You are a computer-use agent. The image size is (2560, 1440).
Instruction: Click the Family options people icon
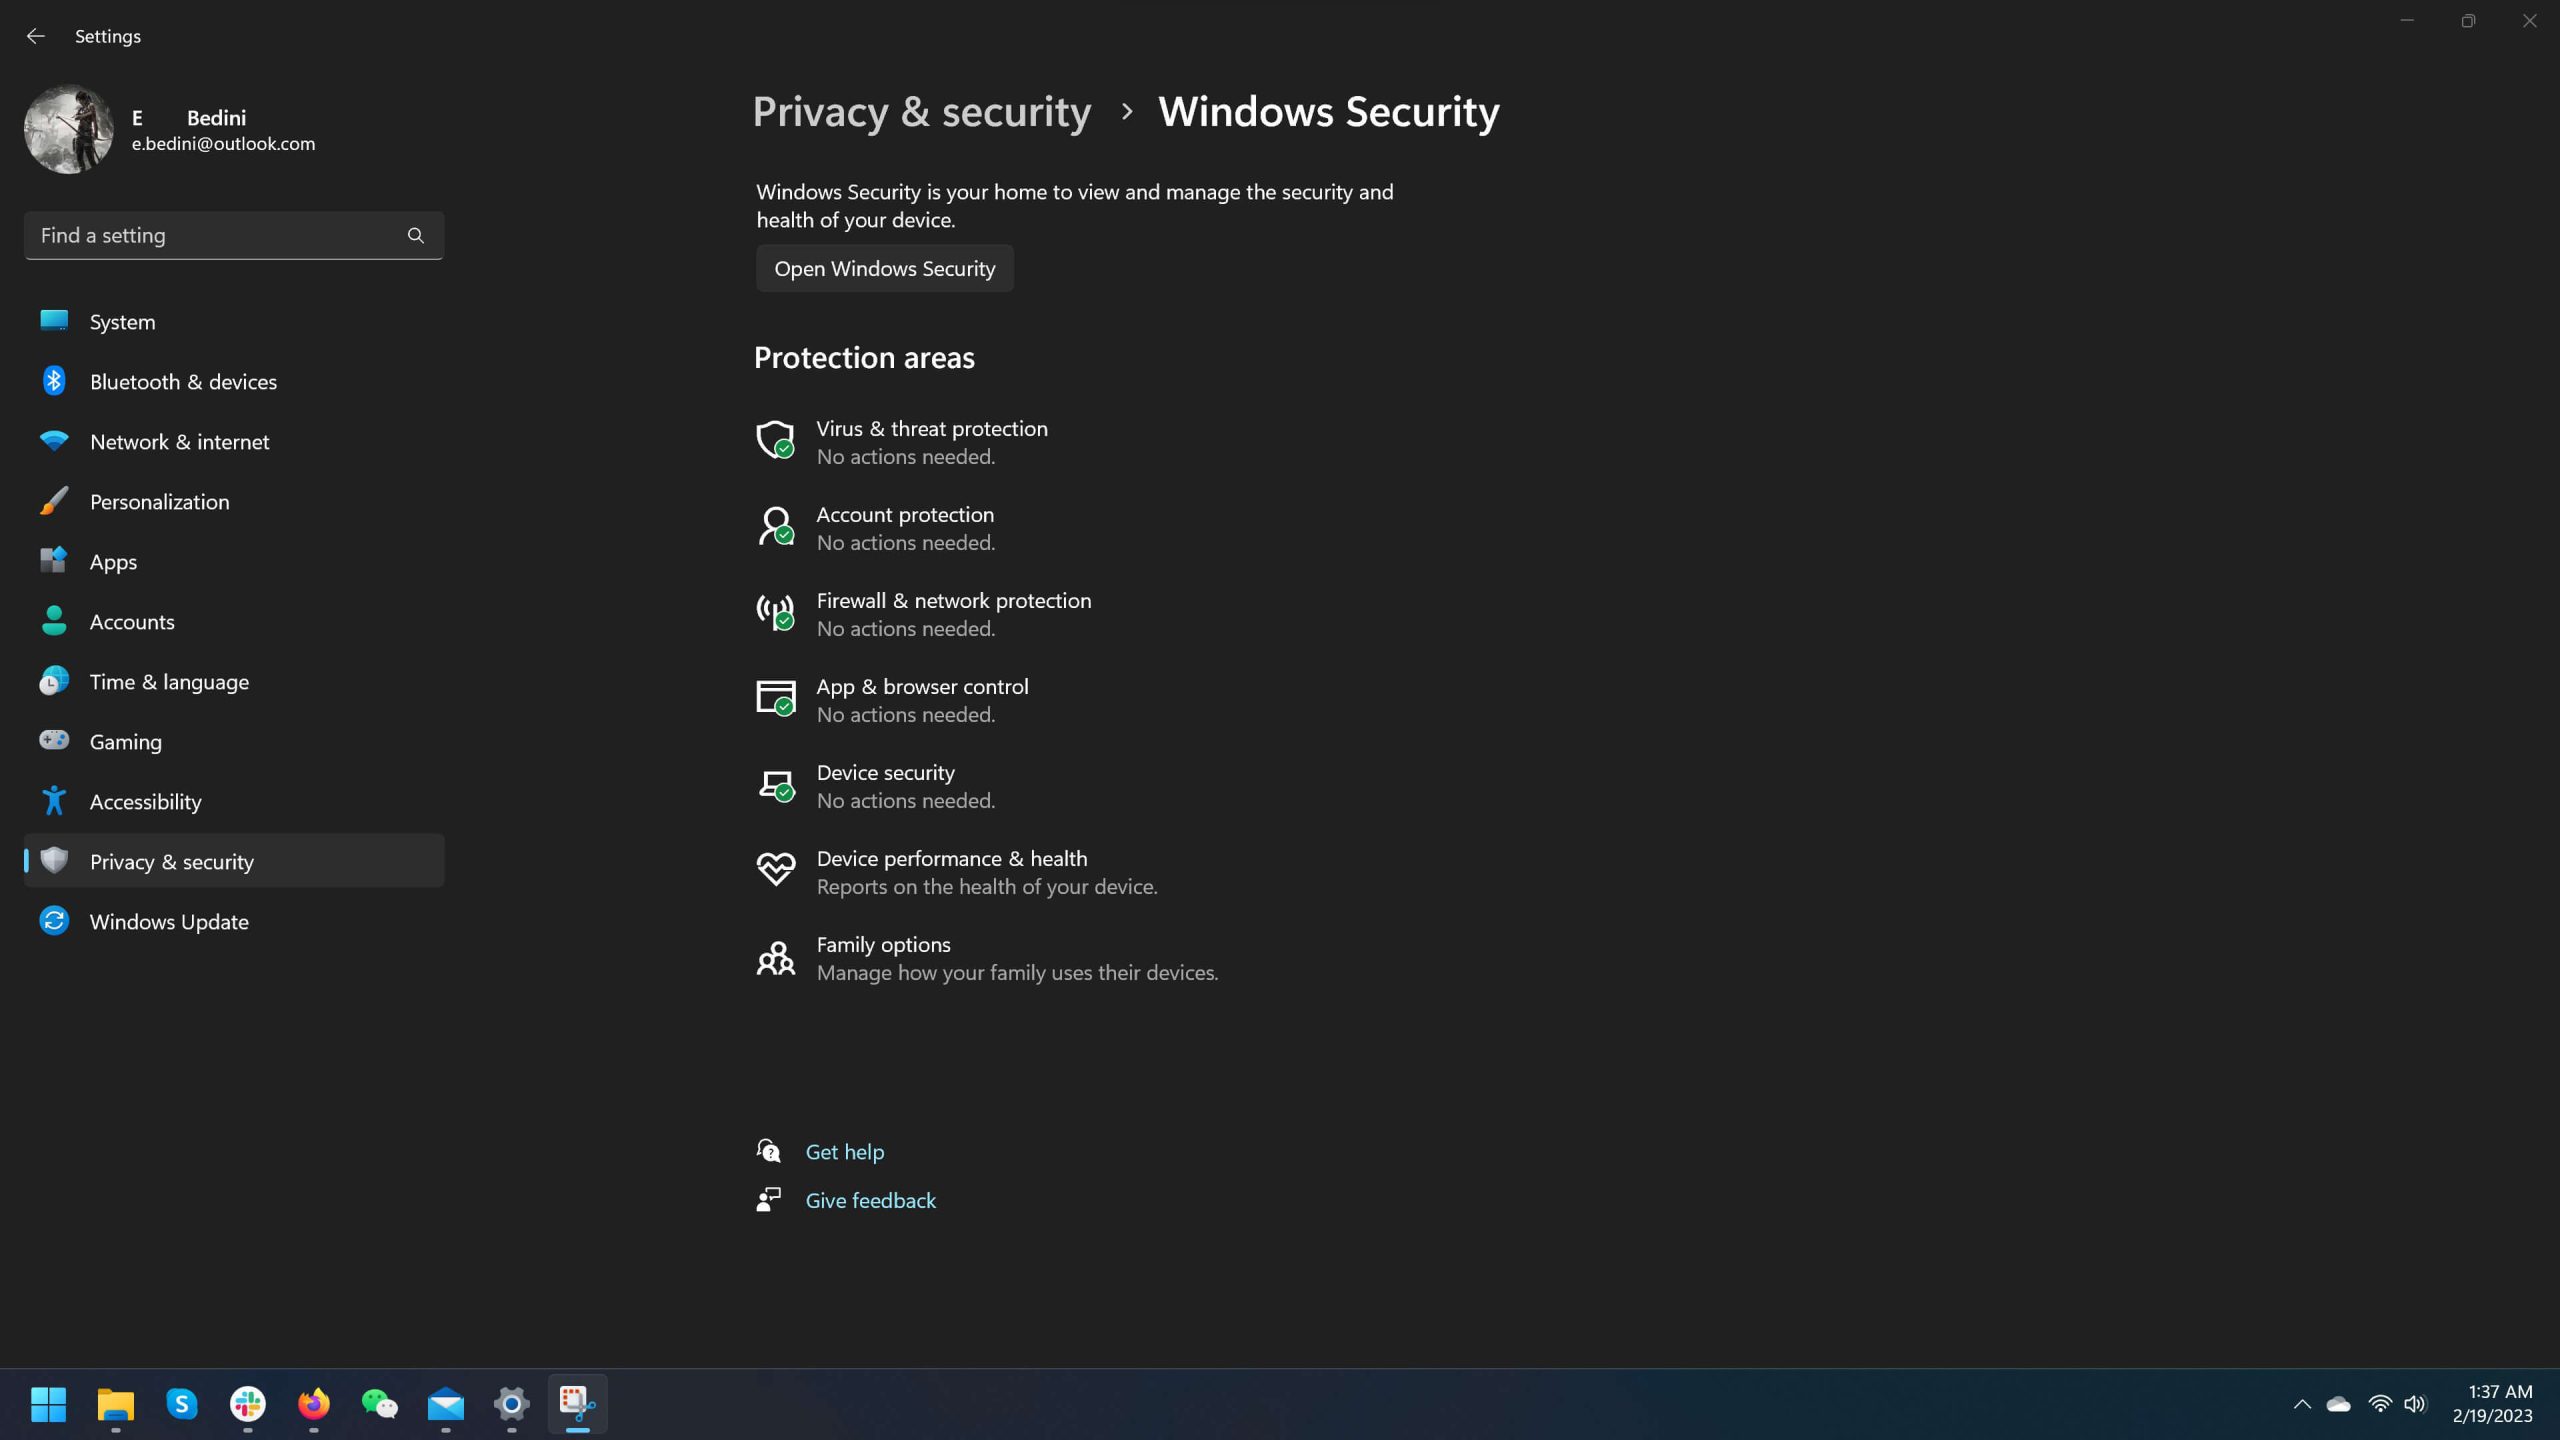775,957
